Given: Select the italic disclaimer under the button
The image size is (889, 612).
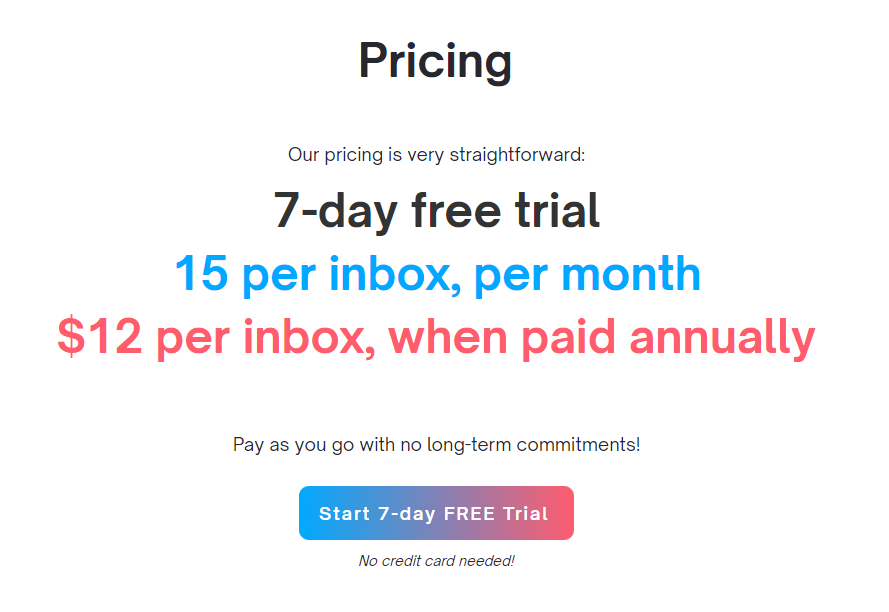Looking at the screenshot, I should 436,560.
